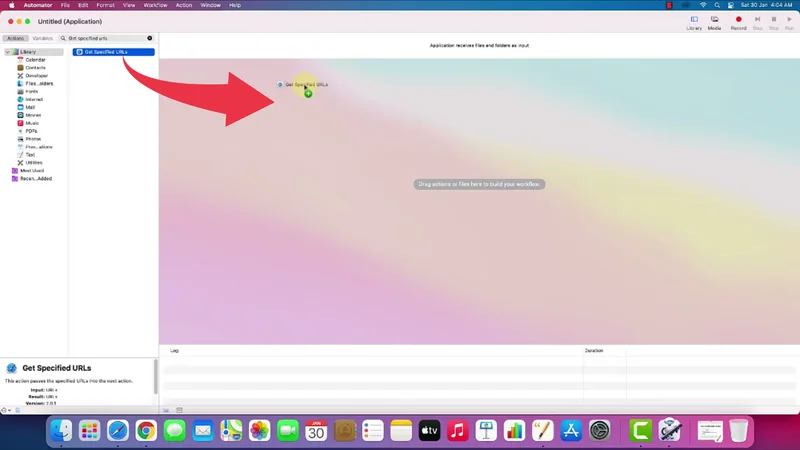Pick the Developer category in the Library
This screenshot has width=800, height=450.
(x=35, y=76)
